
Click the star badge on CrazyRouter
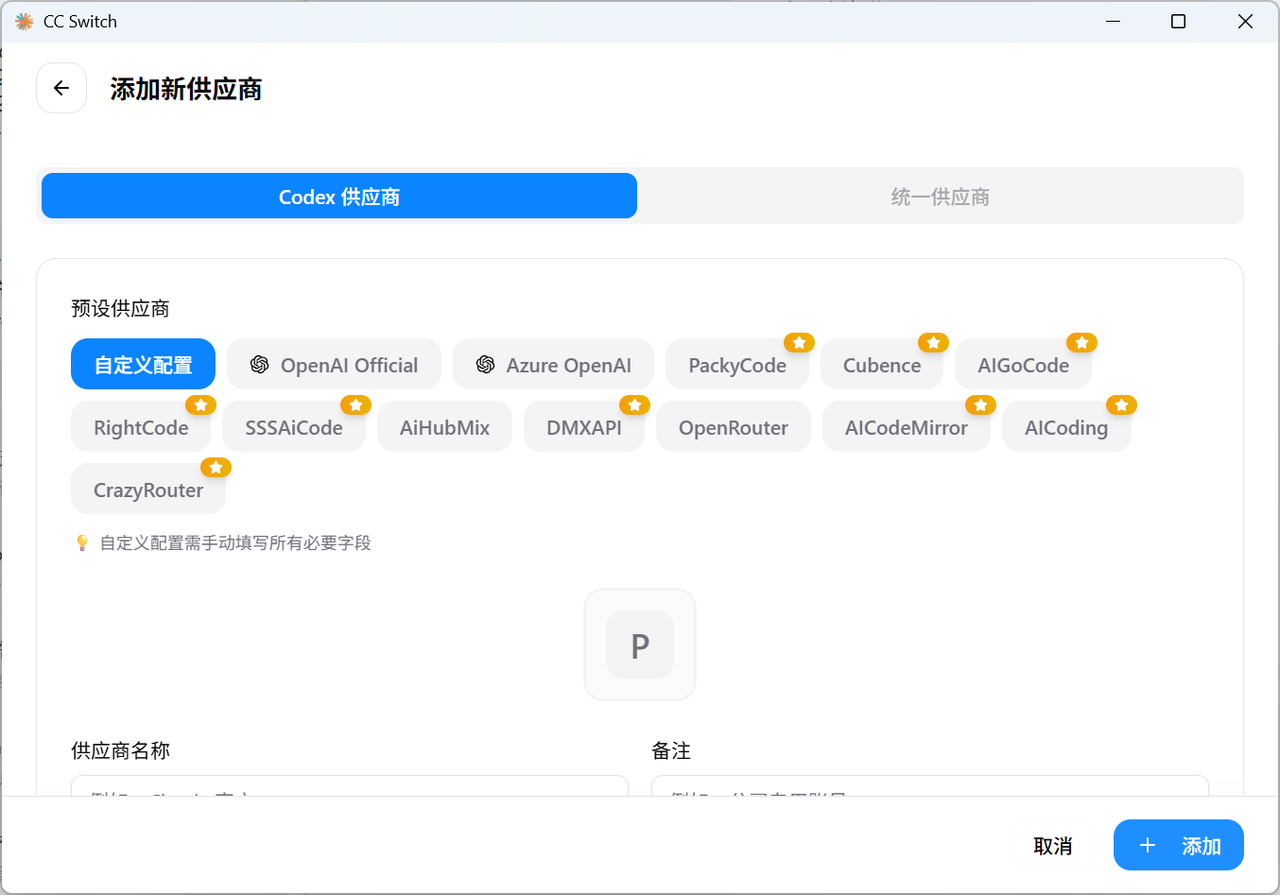[216, 467]
